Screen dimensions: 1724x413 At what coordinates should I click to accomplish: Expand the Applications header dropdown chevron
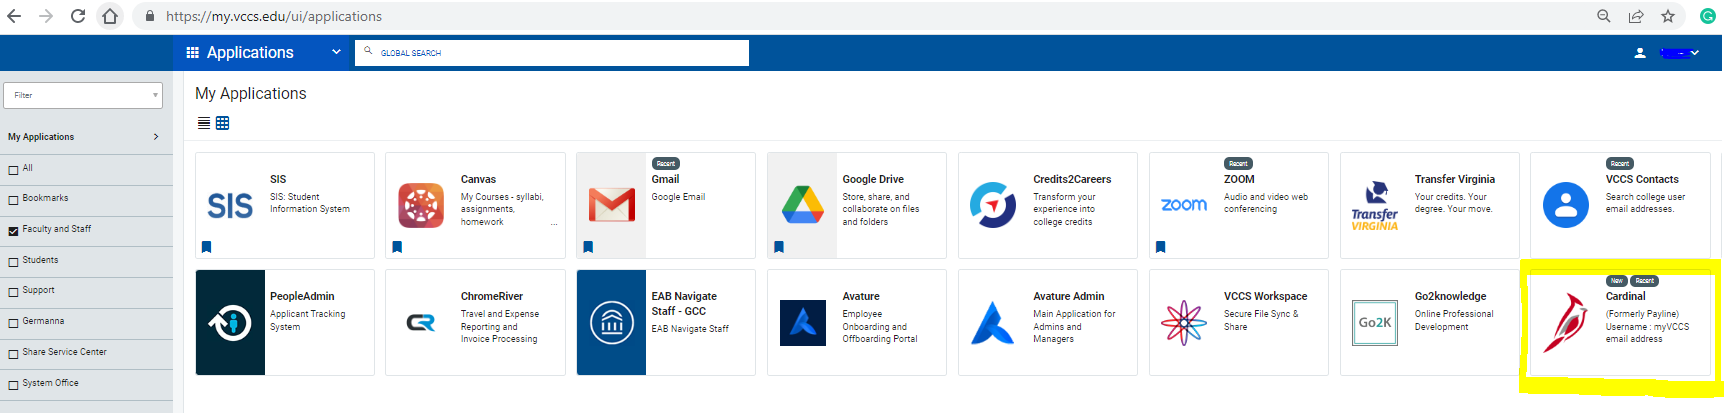pos(336,52)
